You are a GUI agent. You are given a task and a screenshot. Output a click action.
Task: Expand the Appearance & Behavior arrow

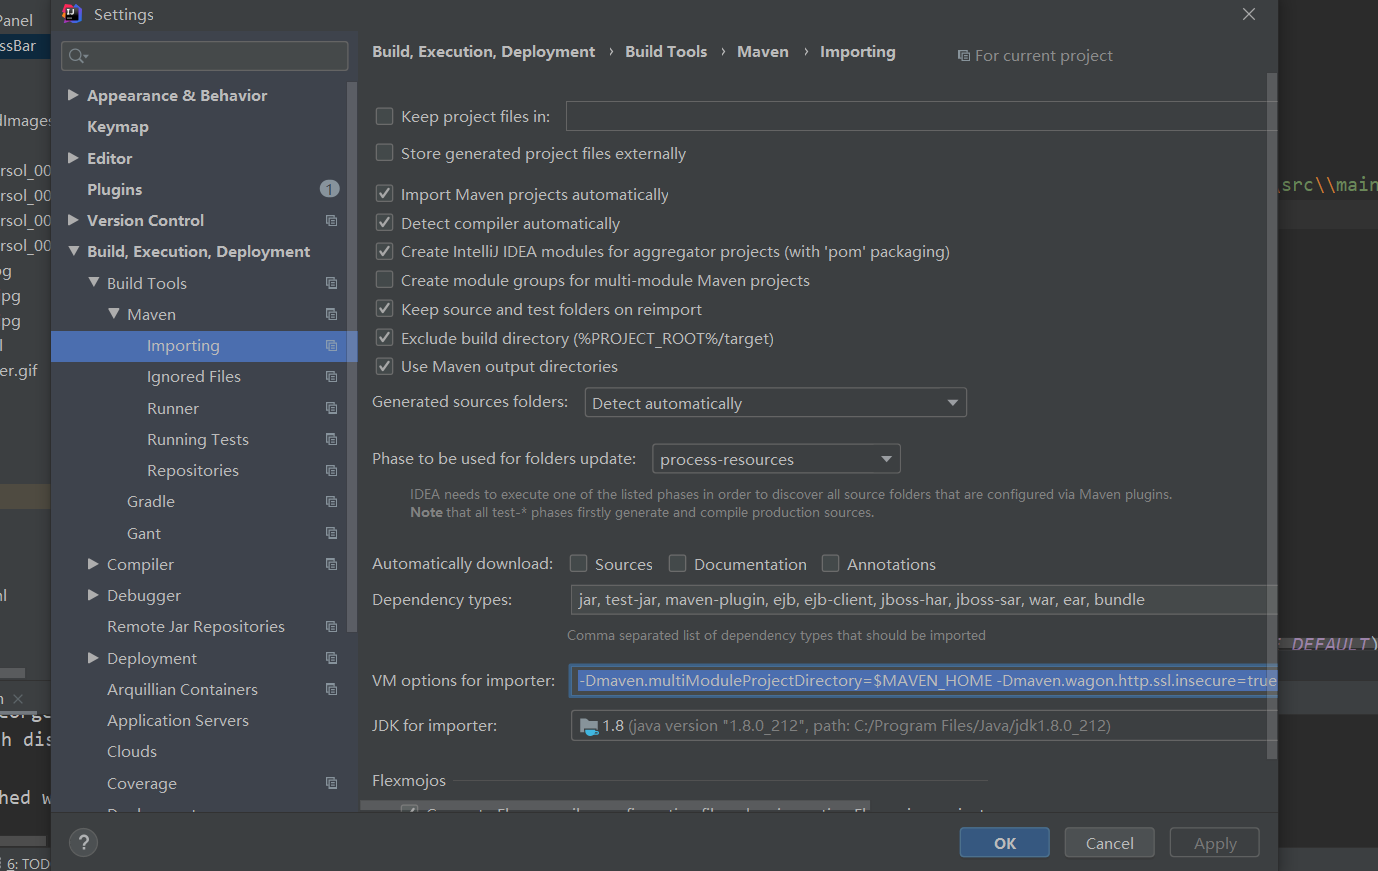(x=73, y=95)
